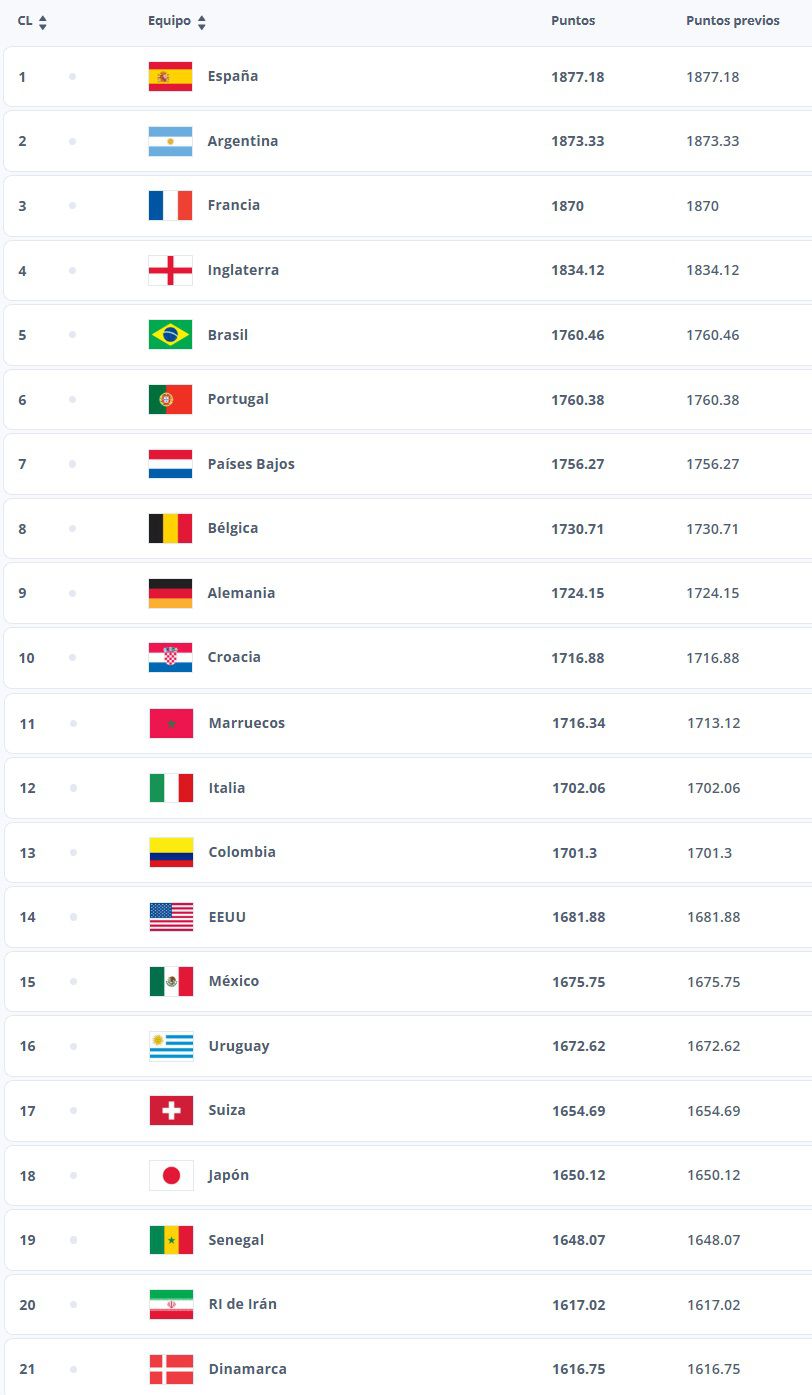The image size is (812, 1395).
Task: Select the Germany flag icon
Action: point(170,592)
